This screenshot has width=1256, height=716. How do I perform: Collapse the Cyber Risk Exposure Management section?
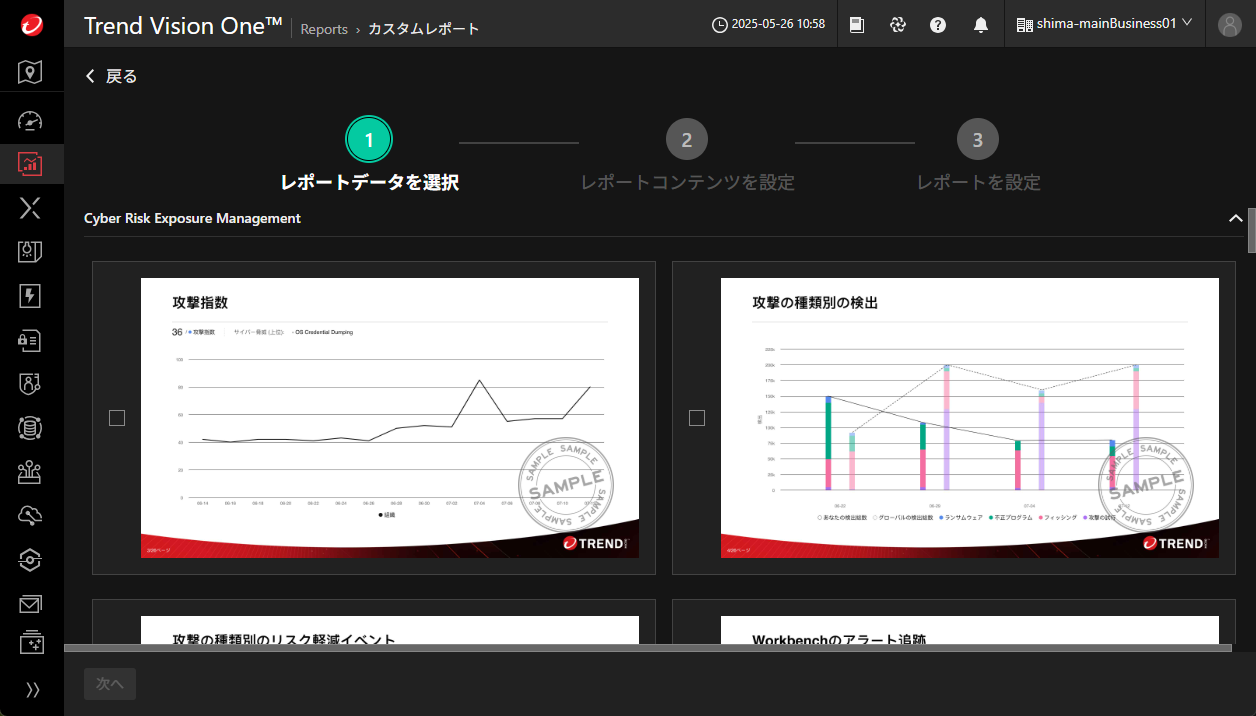[x=1235, y=218]
